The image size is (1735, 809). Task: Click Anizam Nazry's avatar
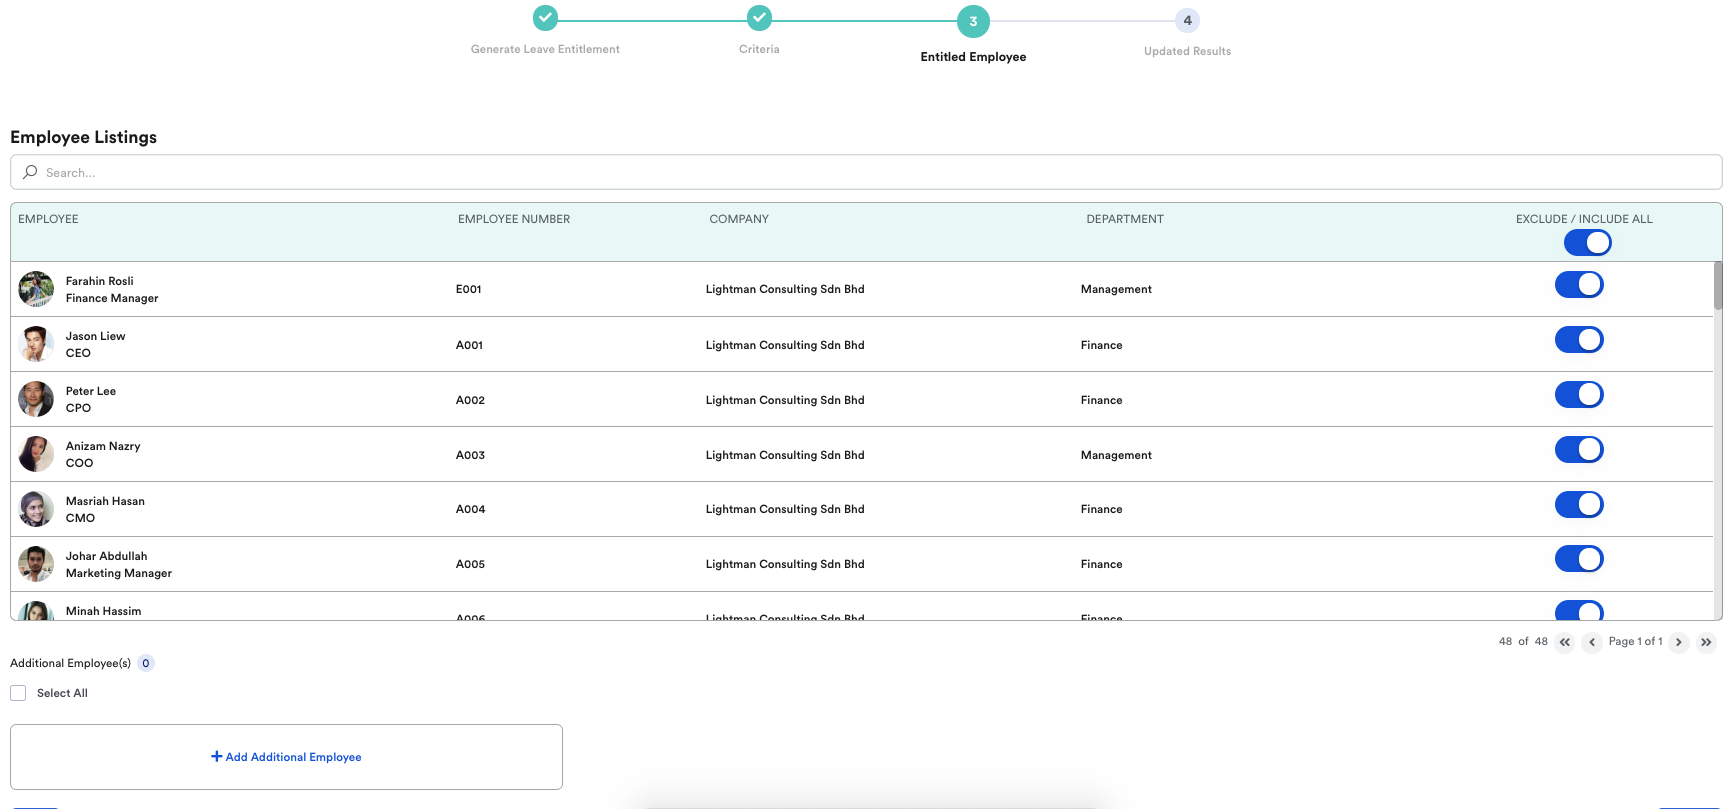36,454
